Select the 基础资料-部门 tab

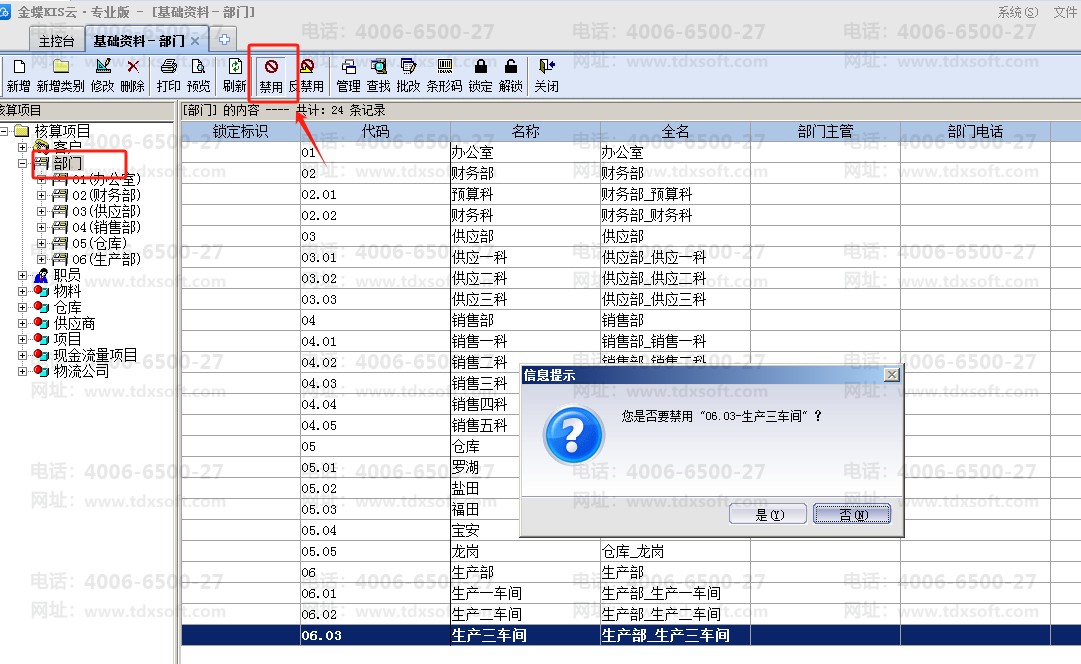(x=139, y=41)
